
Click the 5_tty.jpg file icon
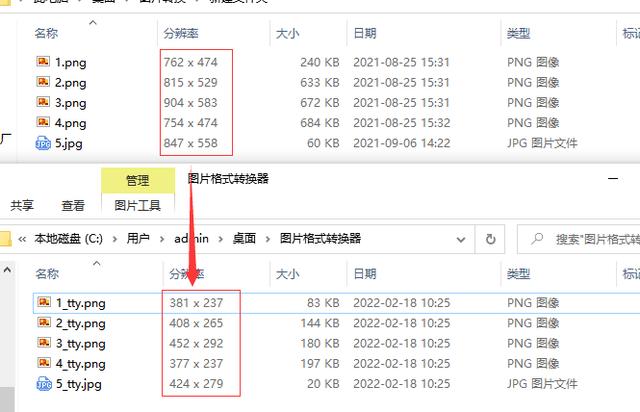[x=44, y=384]
